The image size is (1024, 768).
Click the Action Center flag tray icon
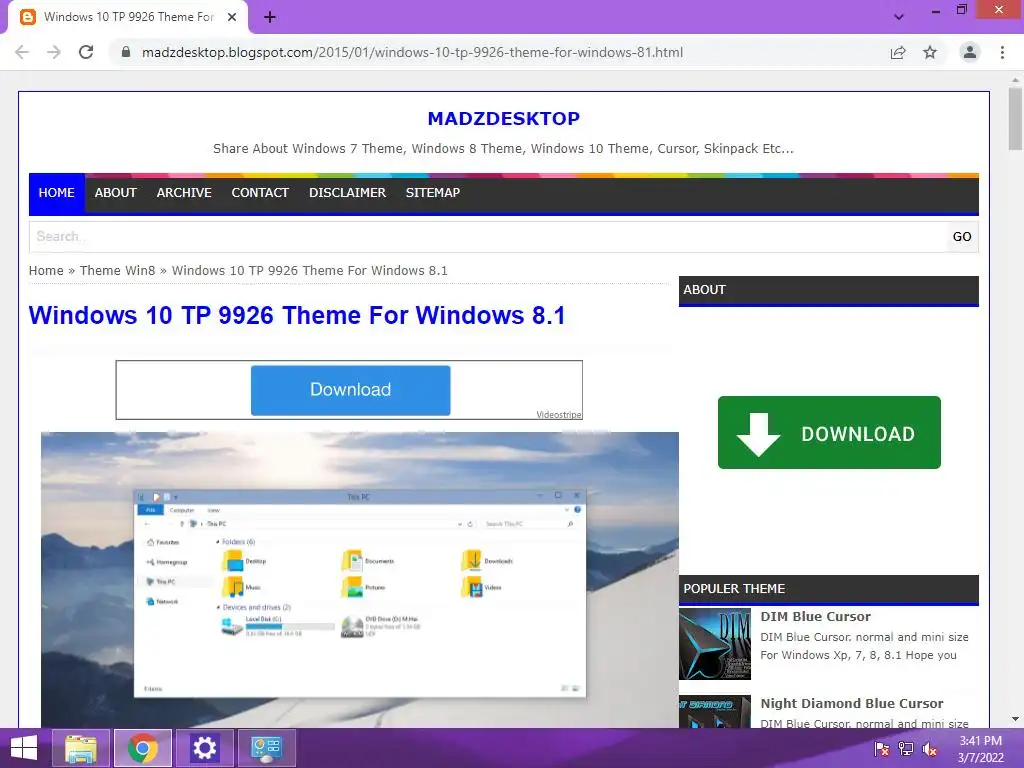(x=881, y=748)
